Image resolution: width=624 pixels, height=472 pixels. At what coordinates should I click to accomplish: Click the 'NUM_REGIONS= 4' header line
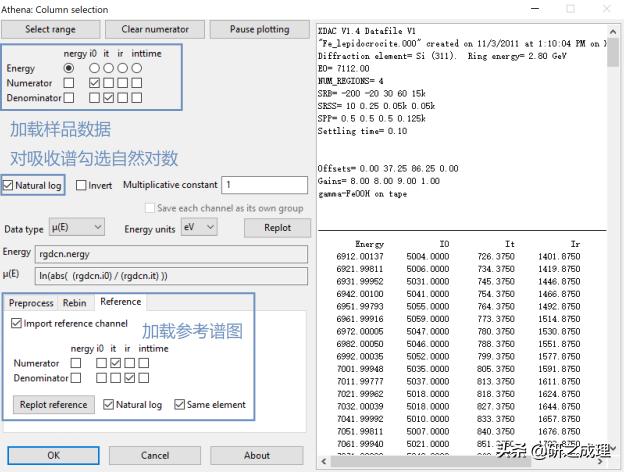(350, 81)
